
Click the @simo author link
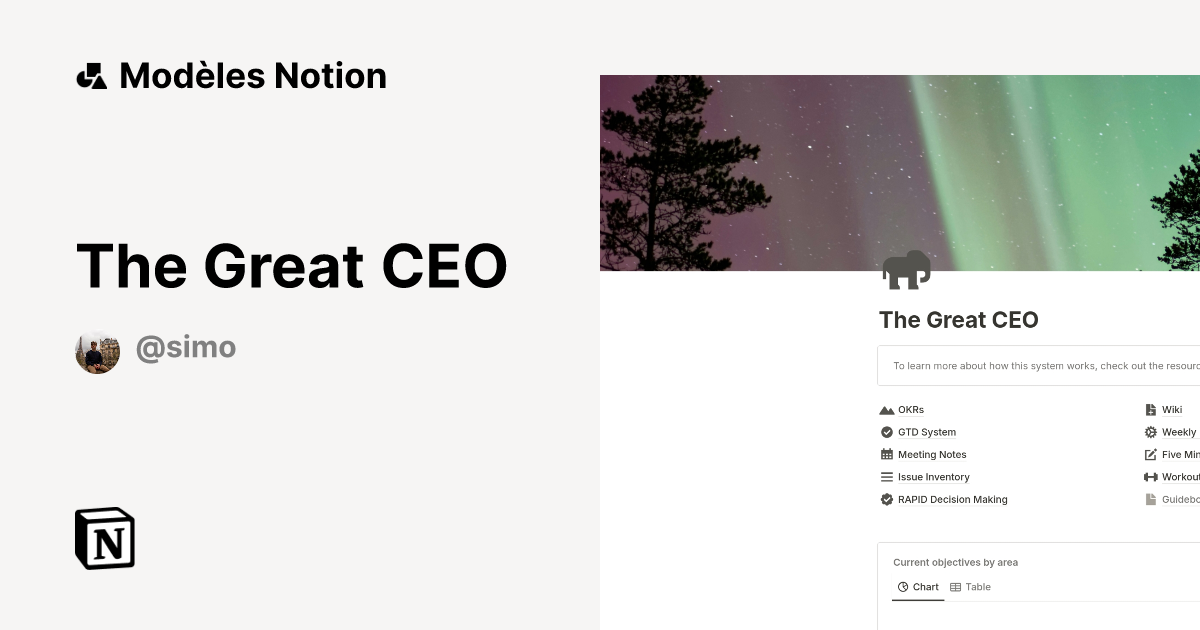(x=186, y=347)
